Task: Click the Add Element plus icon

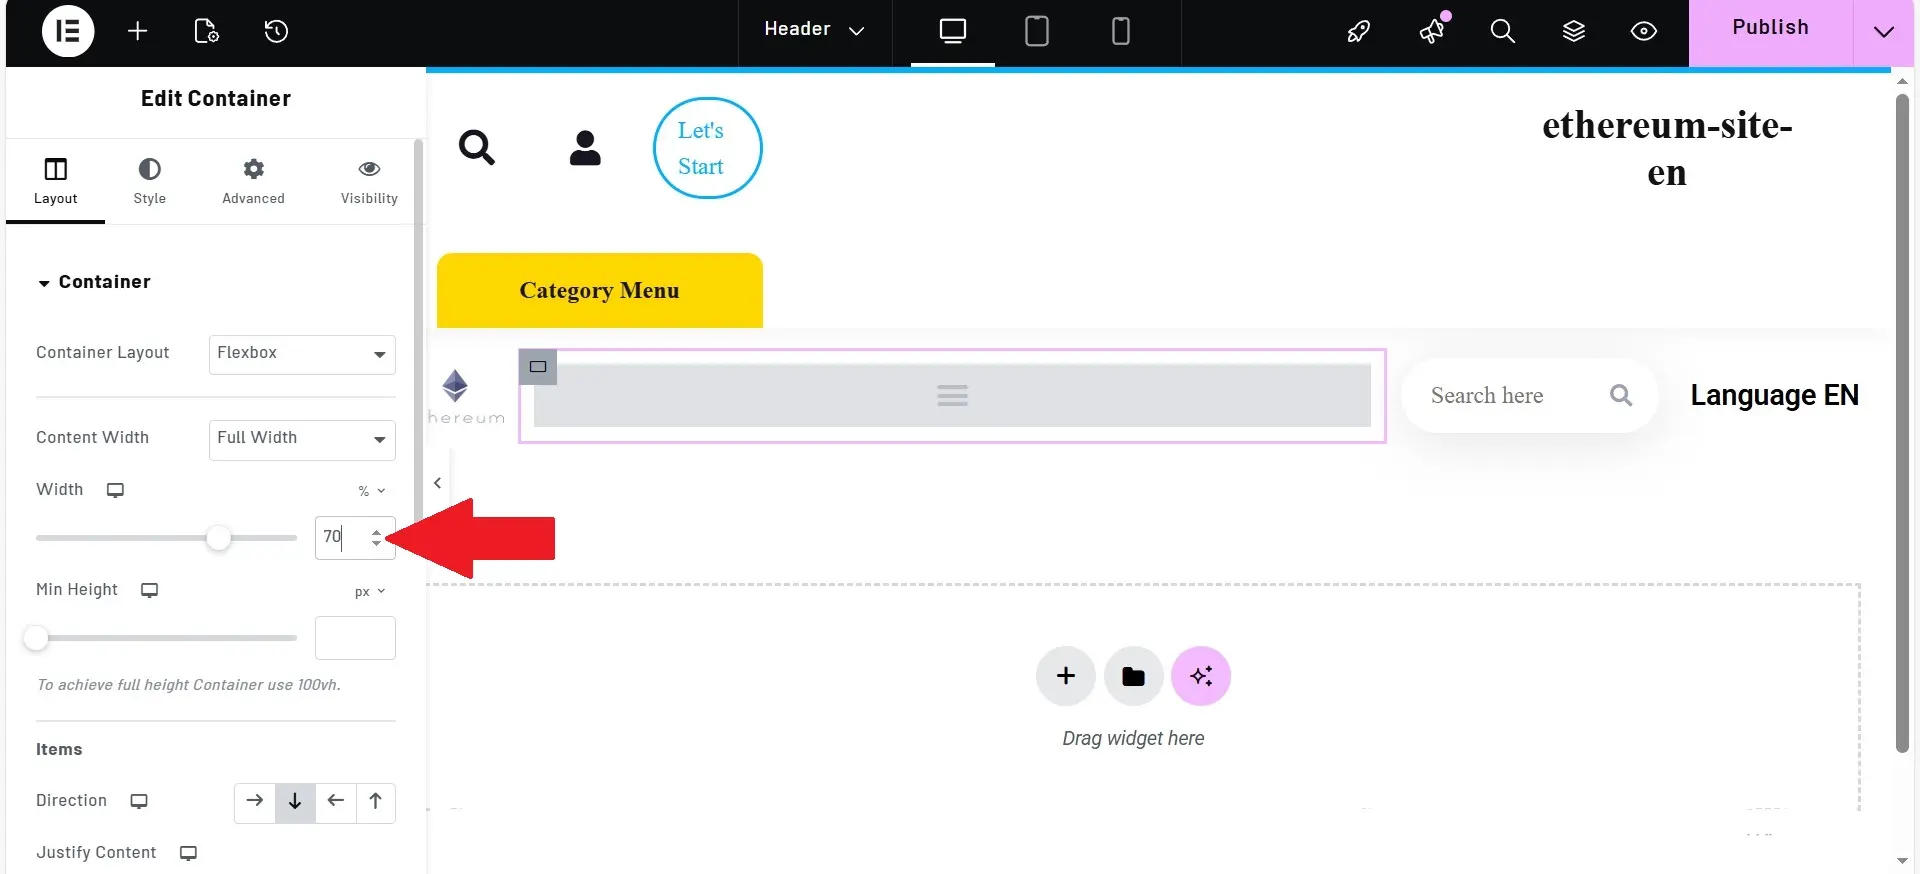Action: [x=138, y=31]
